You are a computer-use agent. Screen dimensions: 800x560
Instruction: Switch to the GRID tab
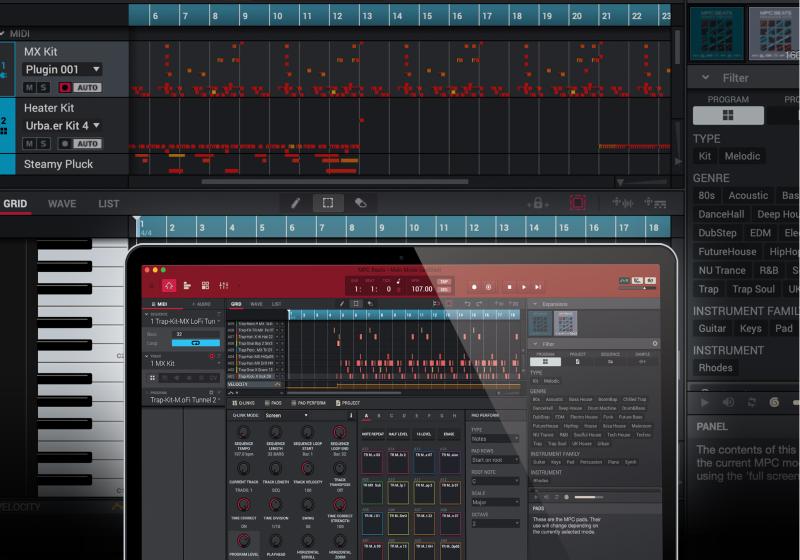(15, 204)
